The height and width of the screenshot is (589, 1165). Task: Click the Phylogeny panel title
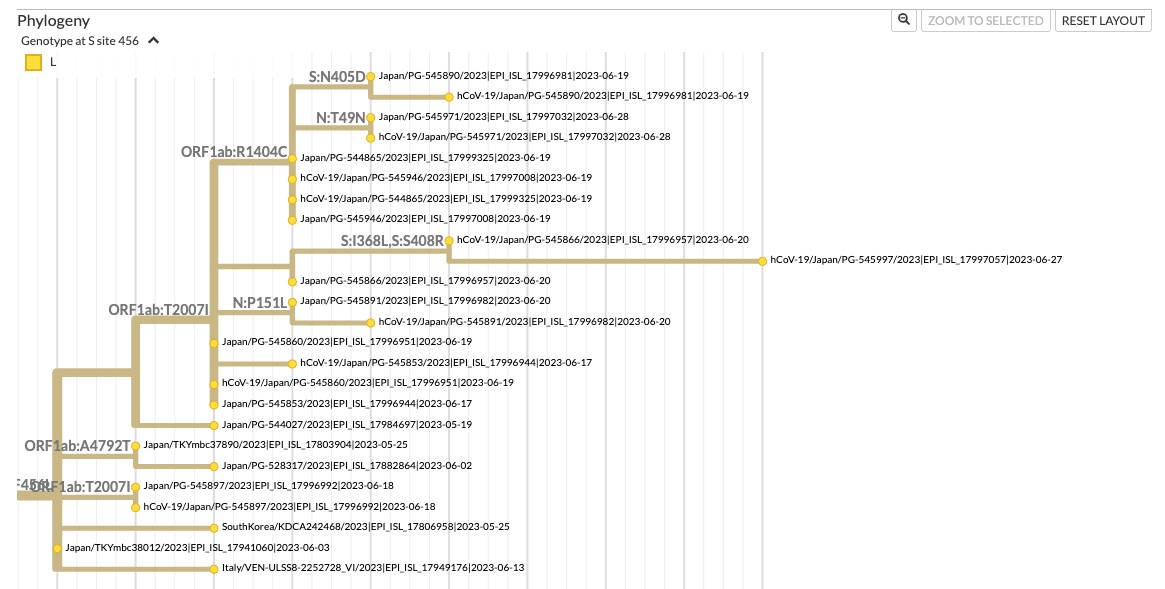[x=53, y=20]
